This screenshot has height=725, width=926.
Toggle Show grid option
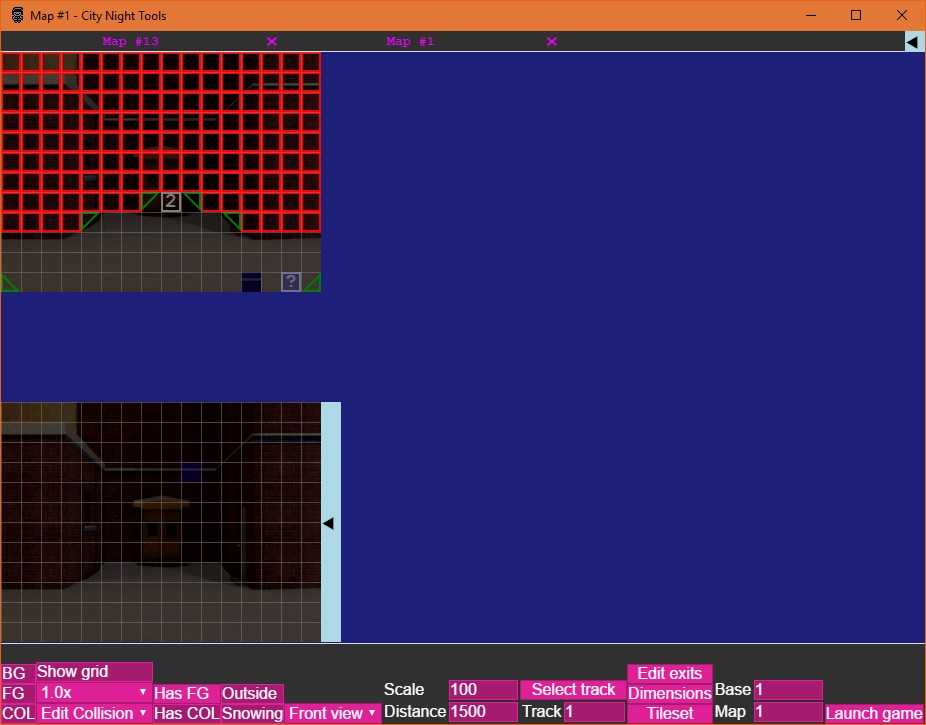94,672
